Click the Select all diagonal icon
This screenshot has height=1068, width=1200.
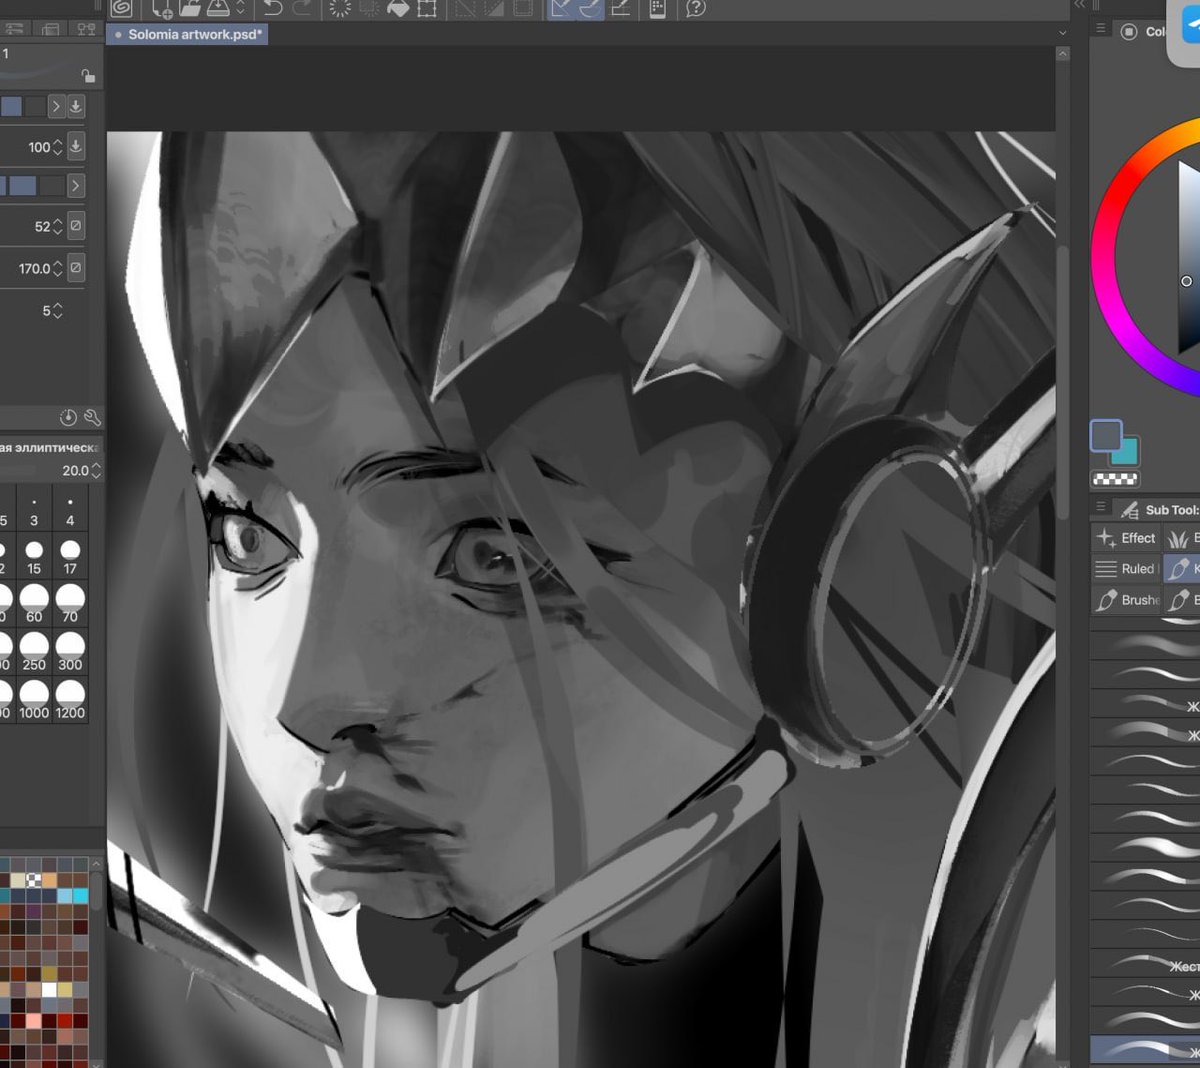click(x=465, y=8)
